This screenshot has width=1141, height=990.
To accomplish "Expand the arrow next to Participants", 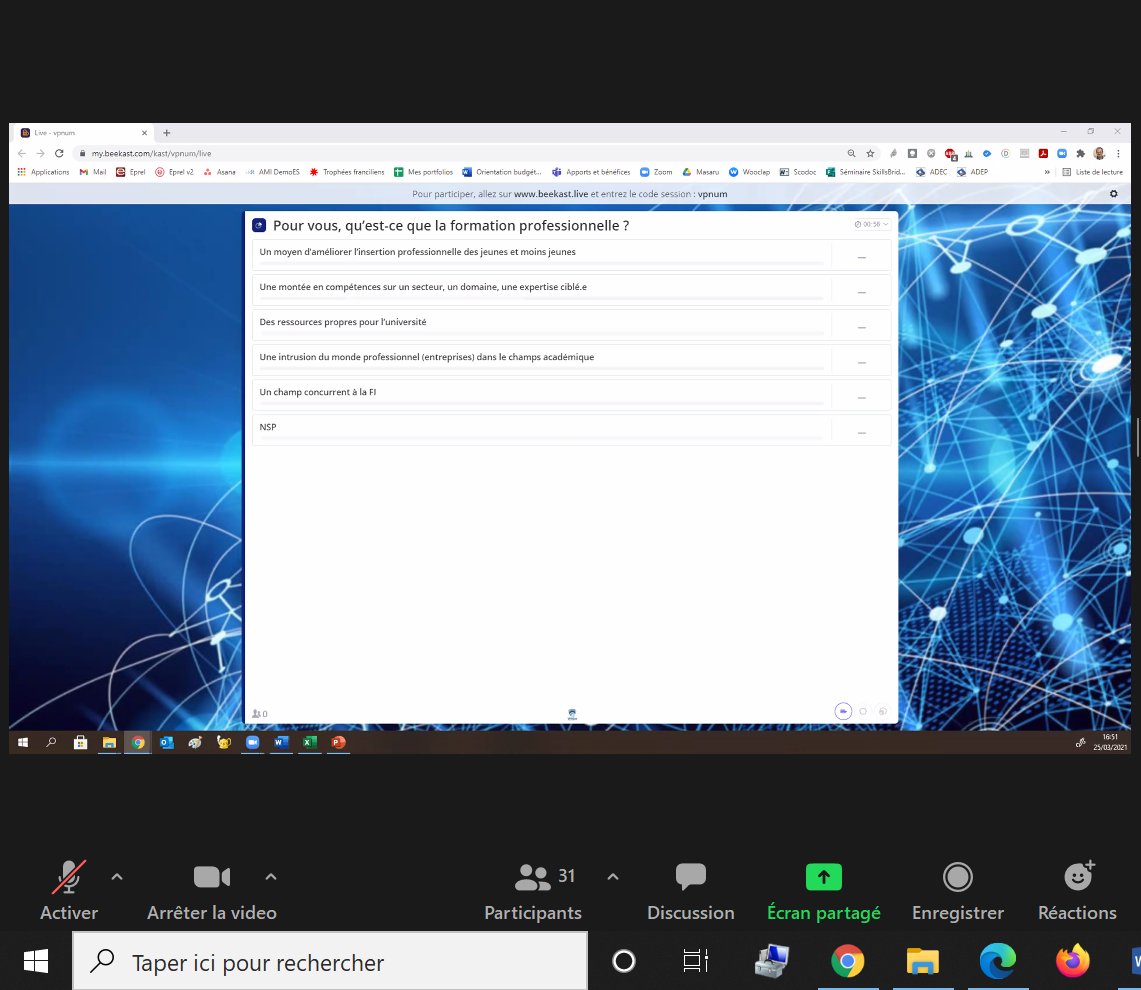I will 613,877.
